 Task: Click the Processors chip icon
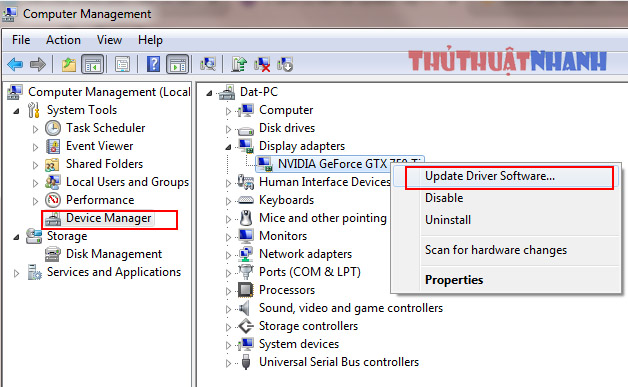pos(246,290)
